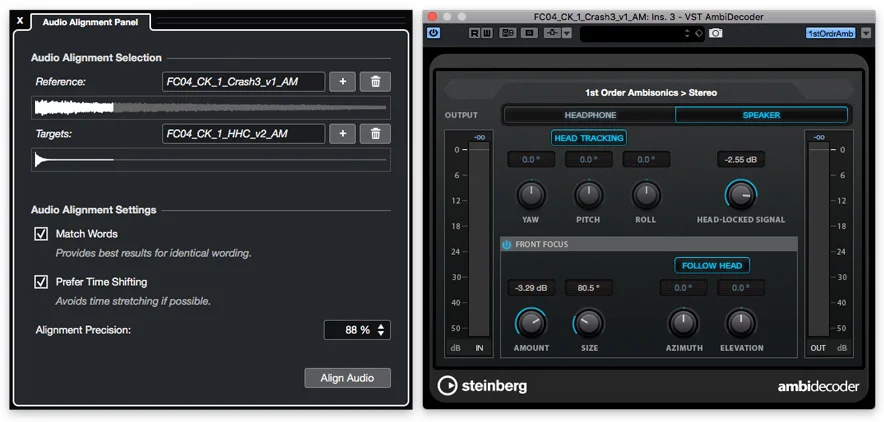Remove reference clip with trash icon
This screenshot has height=422, width=884.
375,82
